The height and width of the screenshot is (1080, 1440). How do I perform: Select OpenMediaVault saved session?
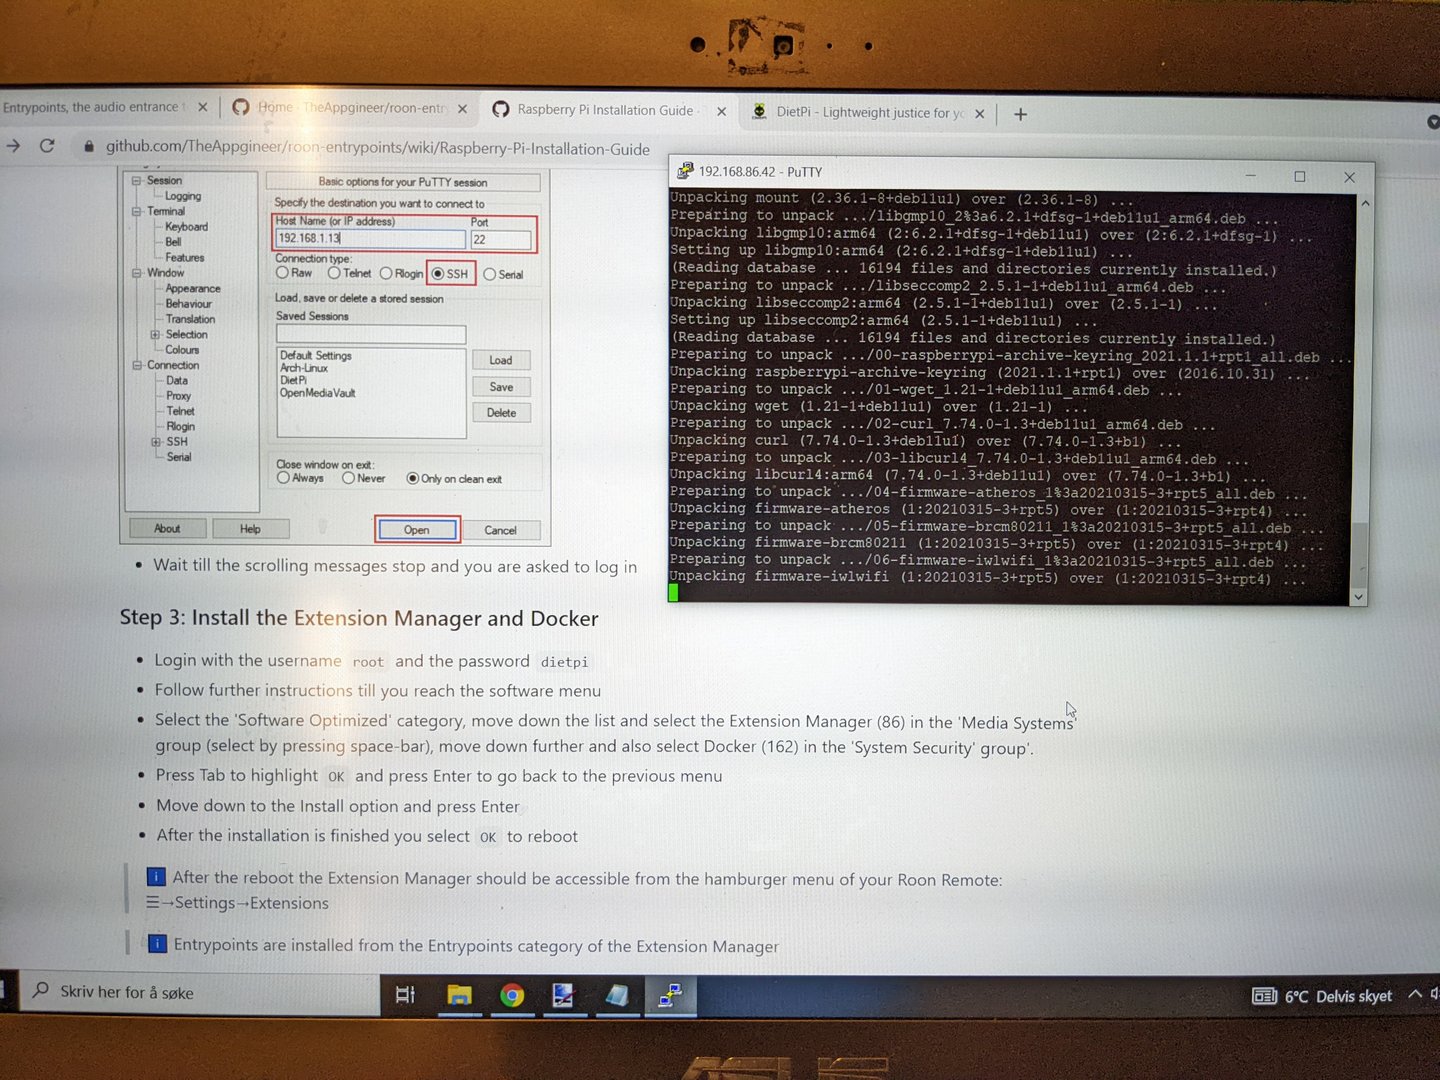pos(318,393)
